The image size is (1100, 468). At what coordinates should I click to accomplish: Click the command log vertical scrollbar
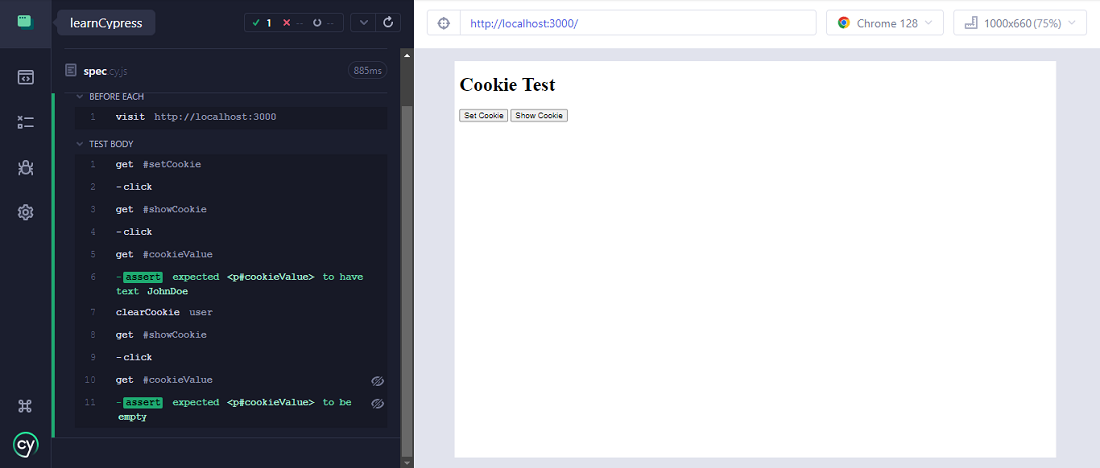(407, 281)
